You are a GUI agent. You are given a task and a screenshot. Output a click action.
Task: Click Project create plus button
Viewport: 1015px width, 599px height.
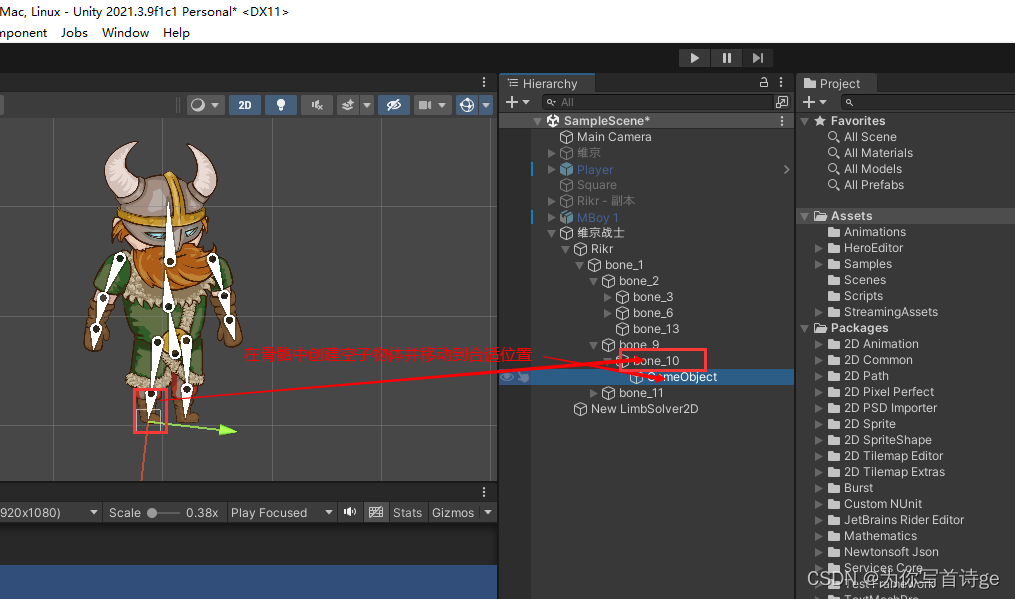(x=814, y=102)
